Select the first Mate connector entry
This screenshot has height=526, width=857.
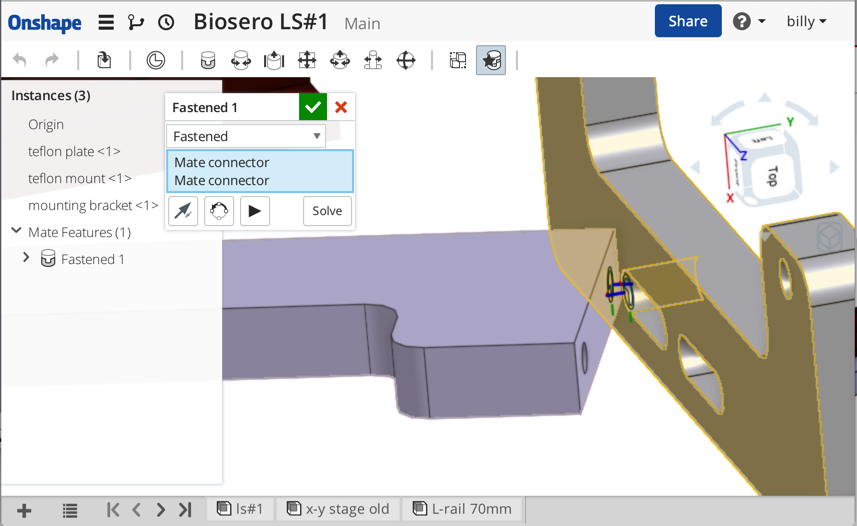(x=221, y=162)
